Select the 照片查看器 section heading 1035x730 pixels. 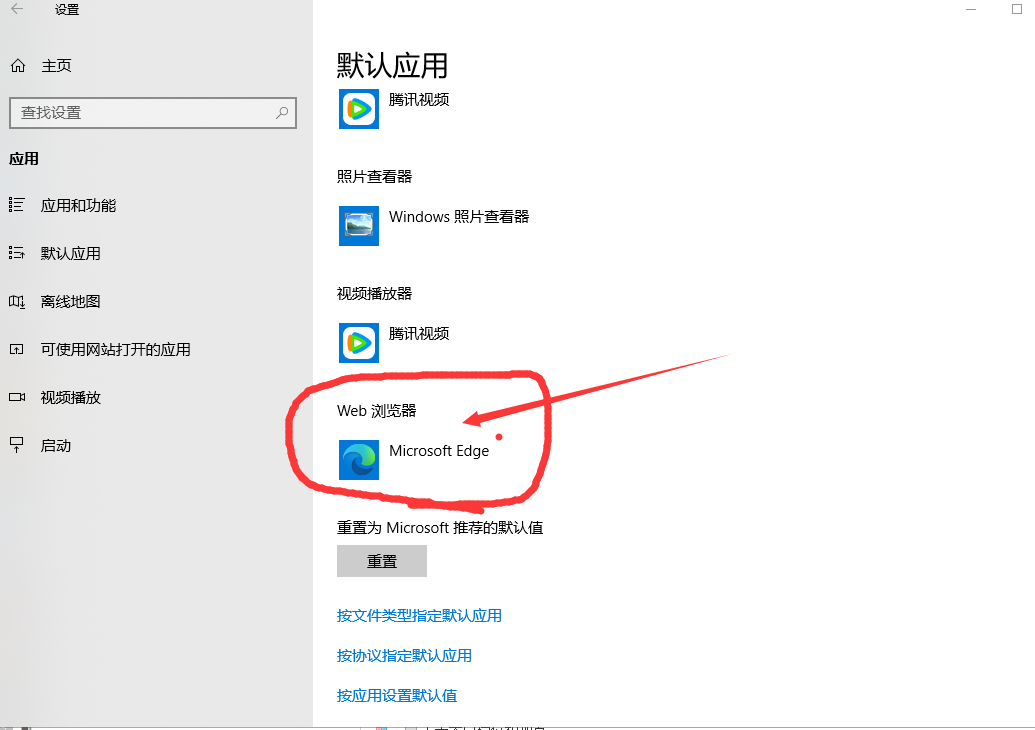tap(374, 176)
